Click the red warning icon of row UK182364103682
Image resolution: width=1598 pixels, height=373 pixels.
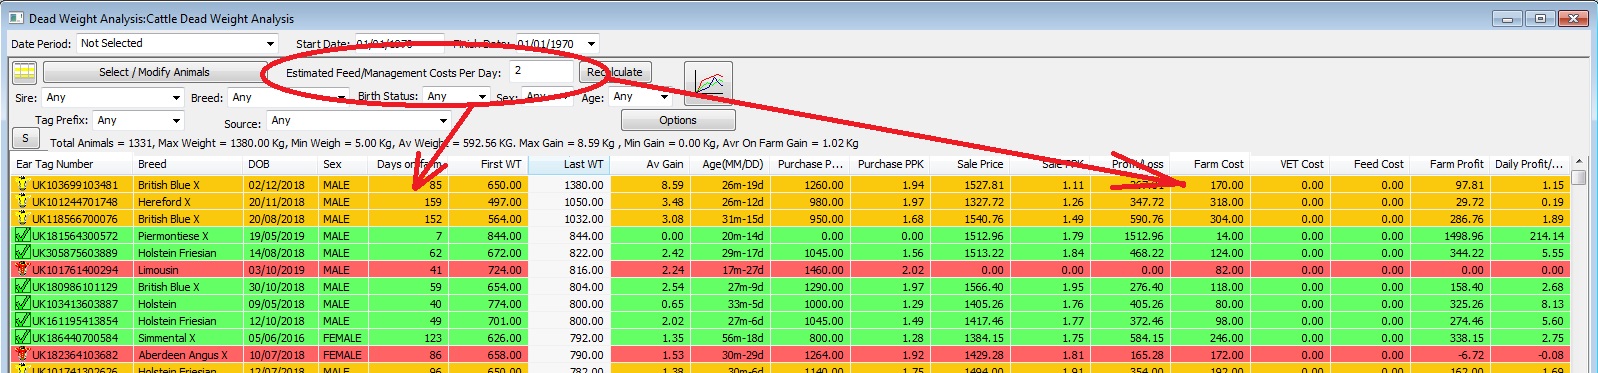click(22, 355)
